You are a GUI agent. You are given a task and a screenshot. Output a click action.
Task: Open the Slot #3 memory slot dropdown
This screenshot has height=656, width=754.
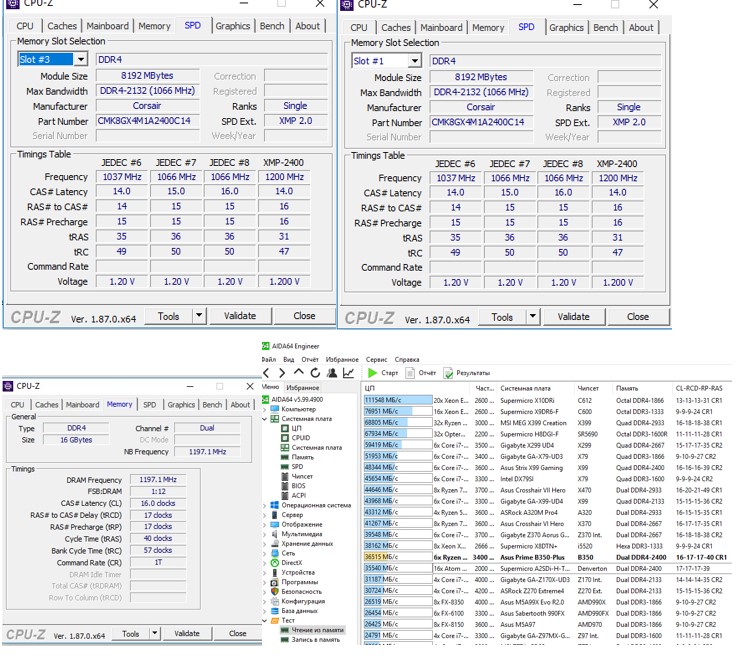[80, 59]
